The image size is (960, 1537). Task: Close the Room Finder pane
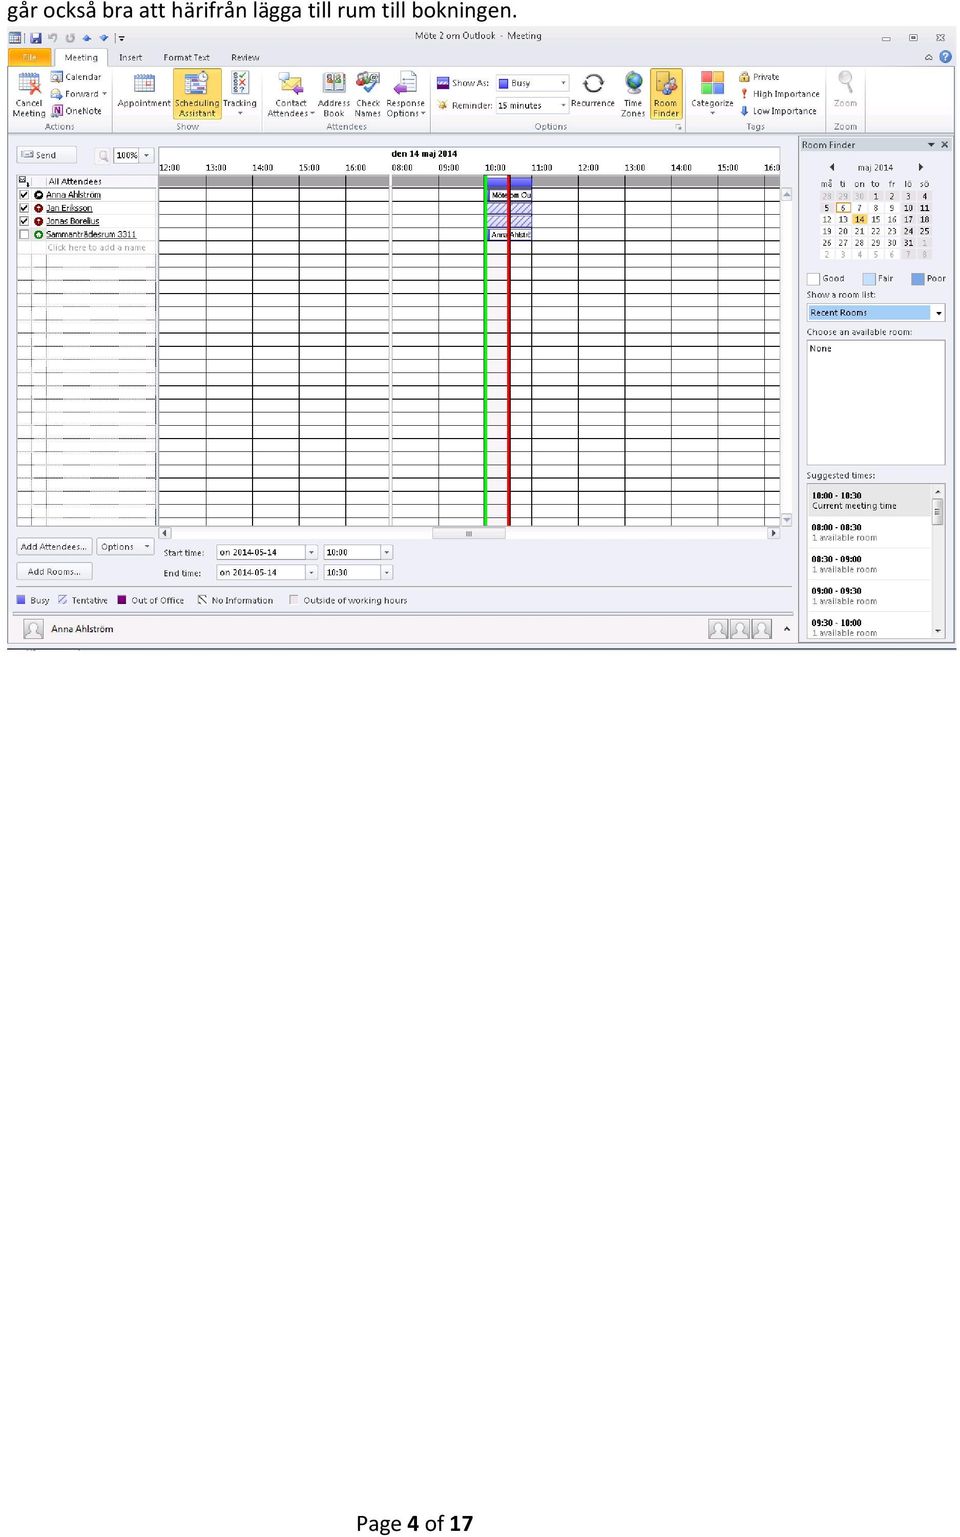coord(944,145)
